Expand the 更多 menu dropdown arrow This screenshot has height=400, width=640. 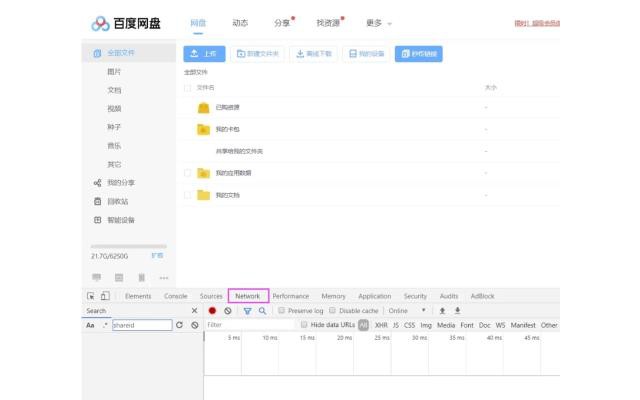(389, 24)
